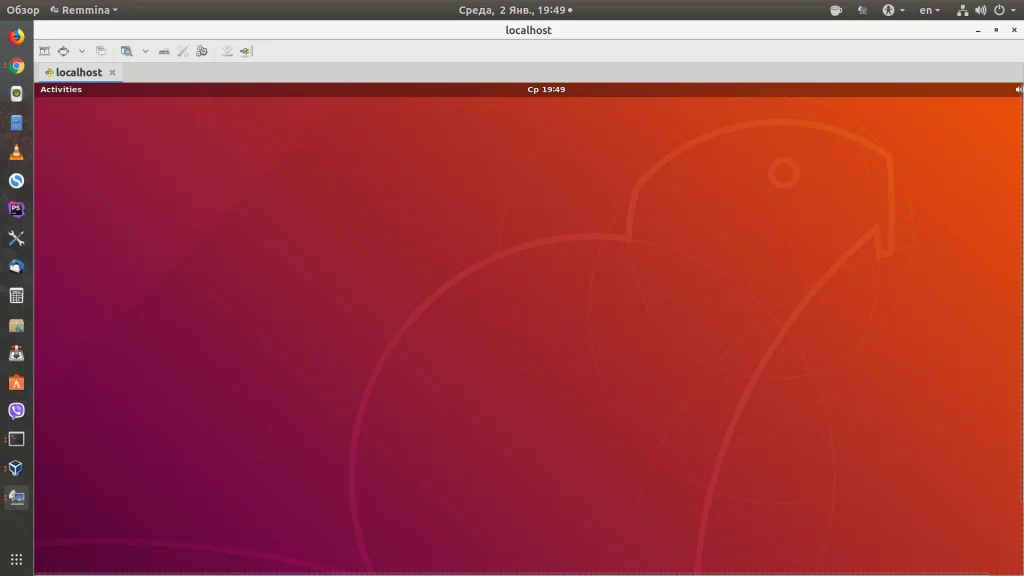Open the preferences wrench and screwdriver icon
This screenshot has width=1024, height=576.
pos(183,51)
